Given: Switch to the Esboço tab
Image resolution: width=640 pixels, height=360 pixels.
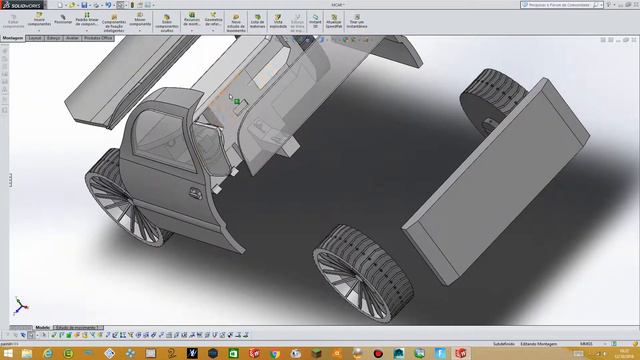Looking at the screenshot, I should tap(53, 38).
